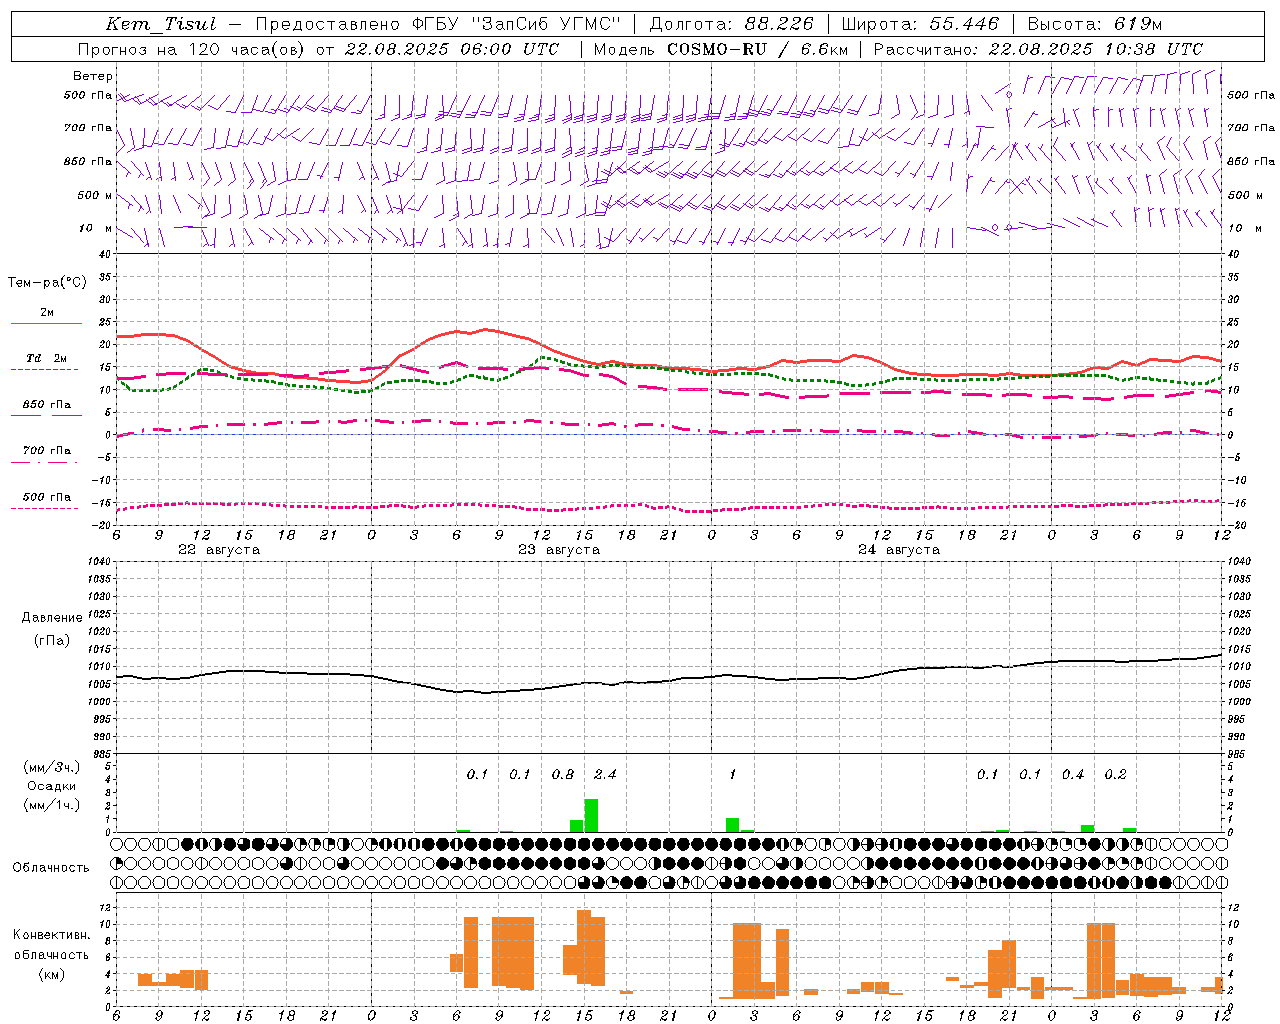1280x1024 pixels.
Task: Click the date label 22 августа
Action: (x=219, y=550)
